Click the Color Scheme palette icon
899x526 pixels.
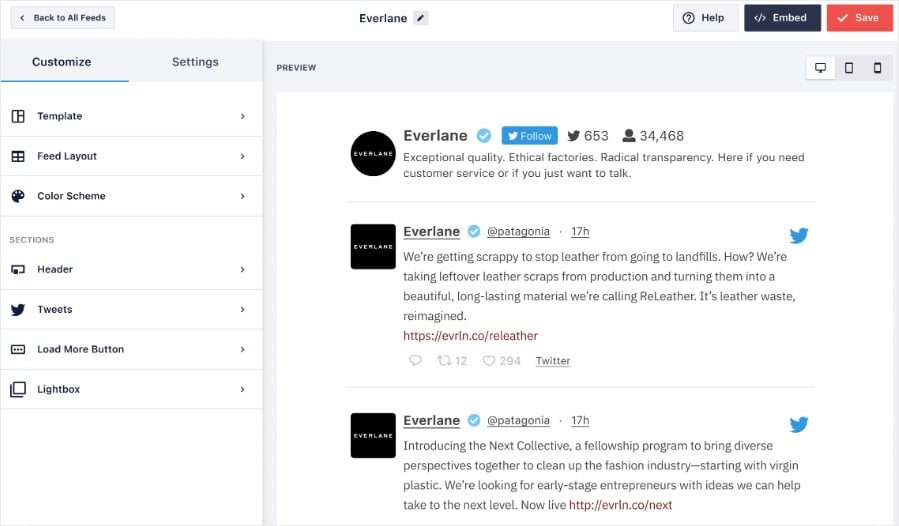[x=18, y=196]
